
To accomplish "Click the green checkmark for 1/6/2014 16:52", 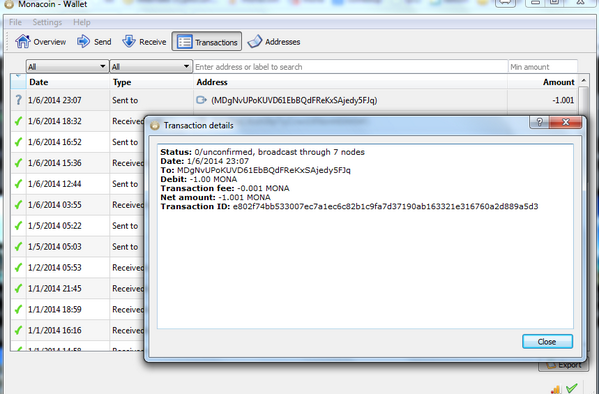I will pyautogui.click(x=18, y=142).
